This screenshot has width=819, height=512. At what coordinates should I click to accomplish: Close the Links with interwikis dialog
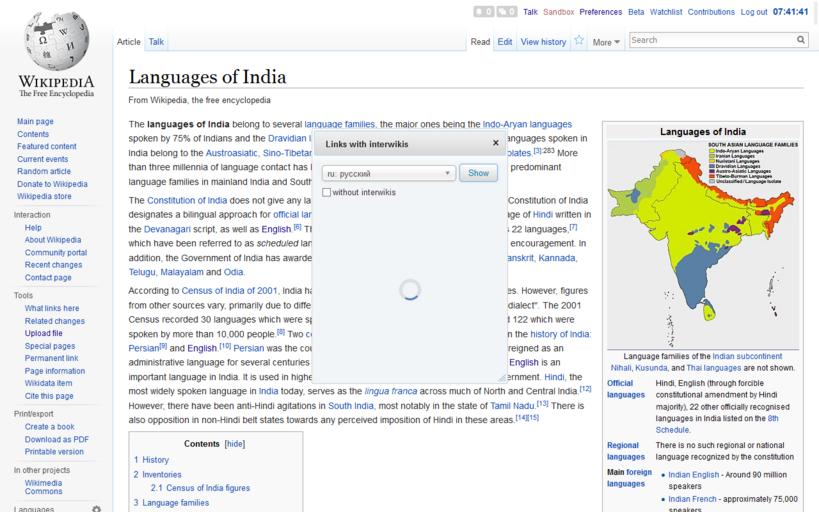[495, 143]
